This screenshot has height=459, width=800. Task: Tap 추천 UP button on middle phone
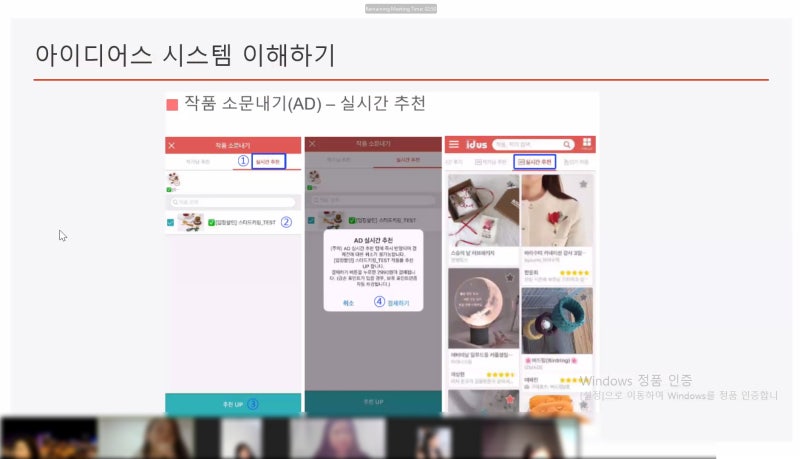click(373, 402)
